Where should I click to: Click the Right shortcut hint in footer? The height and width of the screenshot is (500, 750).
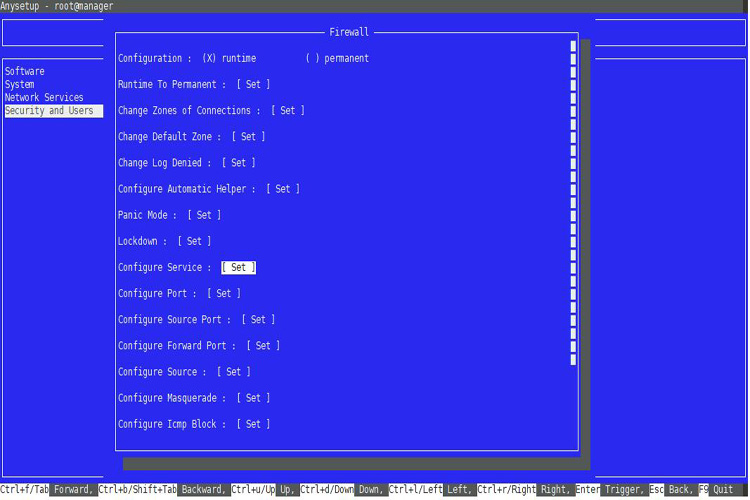click(x=555, y=489)
